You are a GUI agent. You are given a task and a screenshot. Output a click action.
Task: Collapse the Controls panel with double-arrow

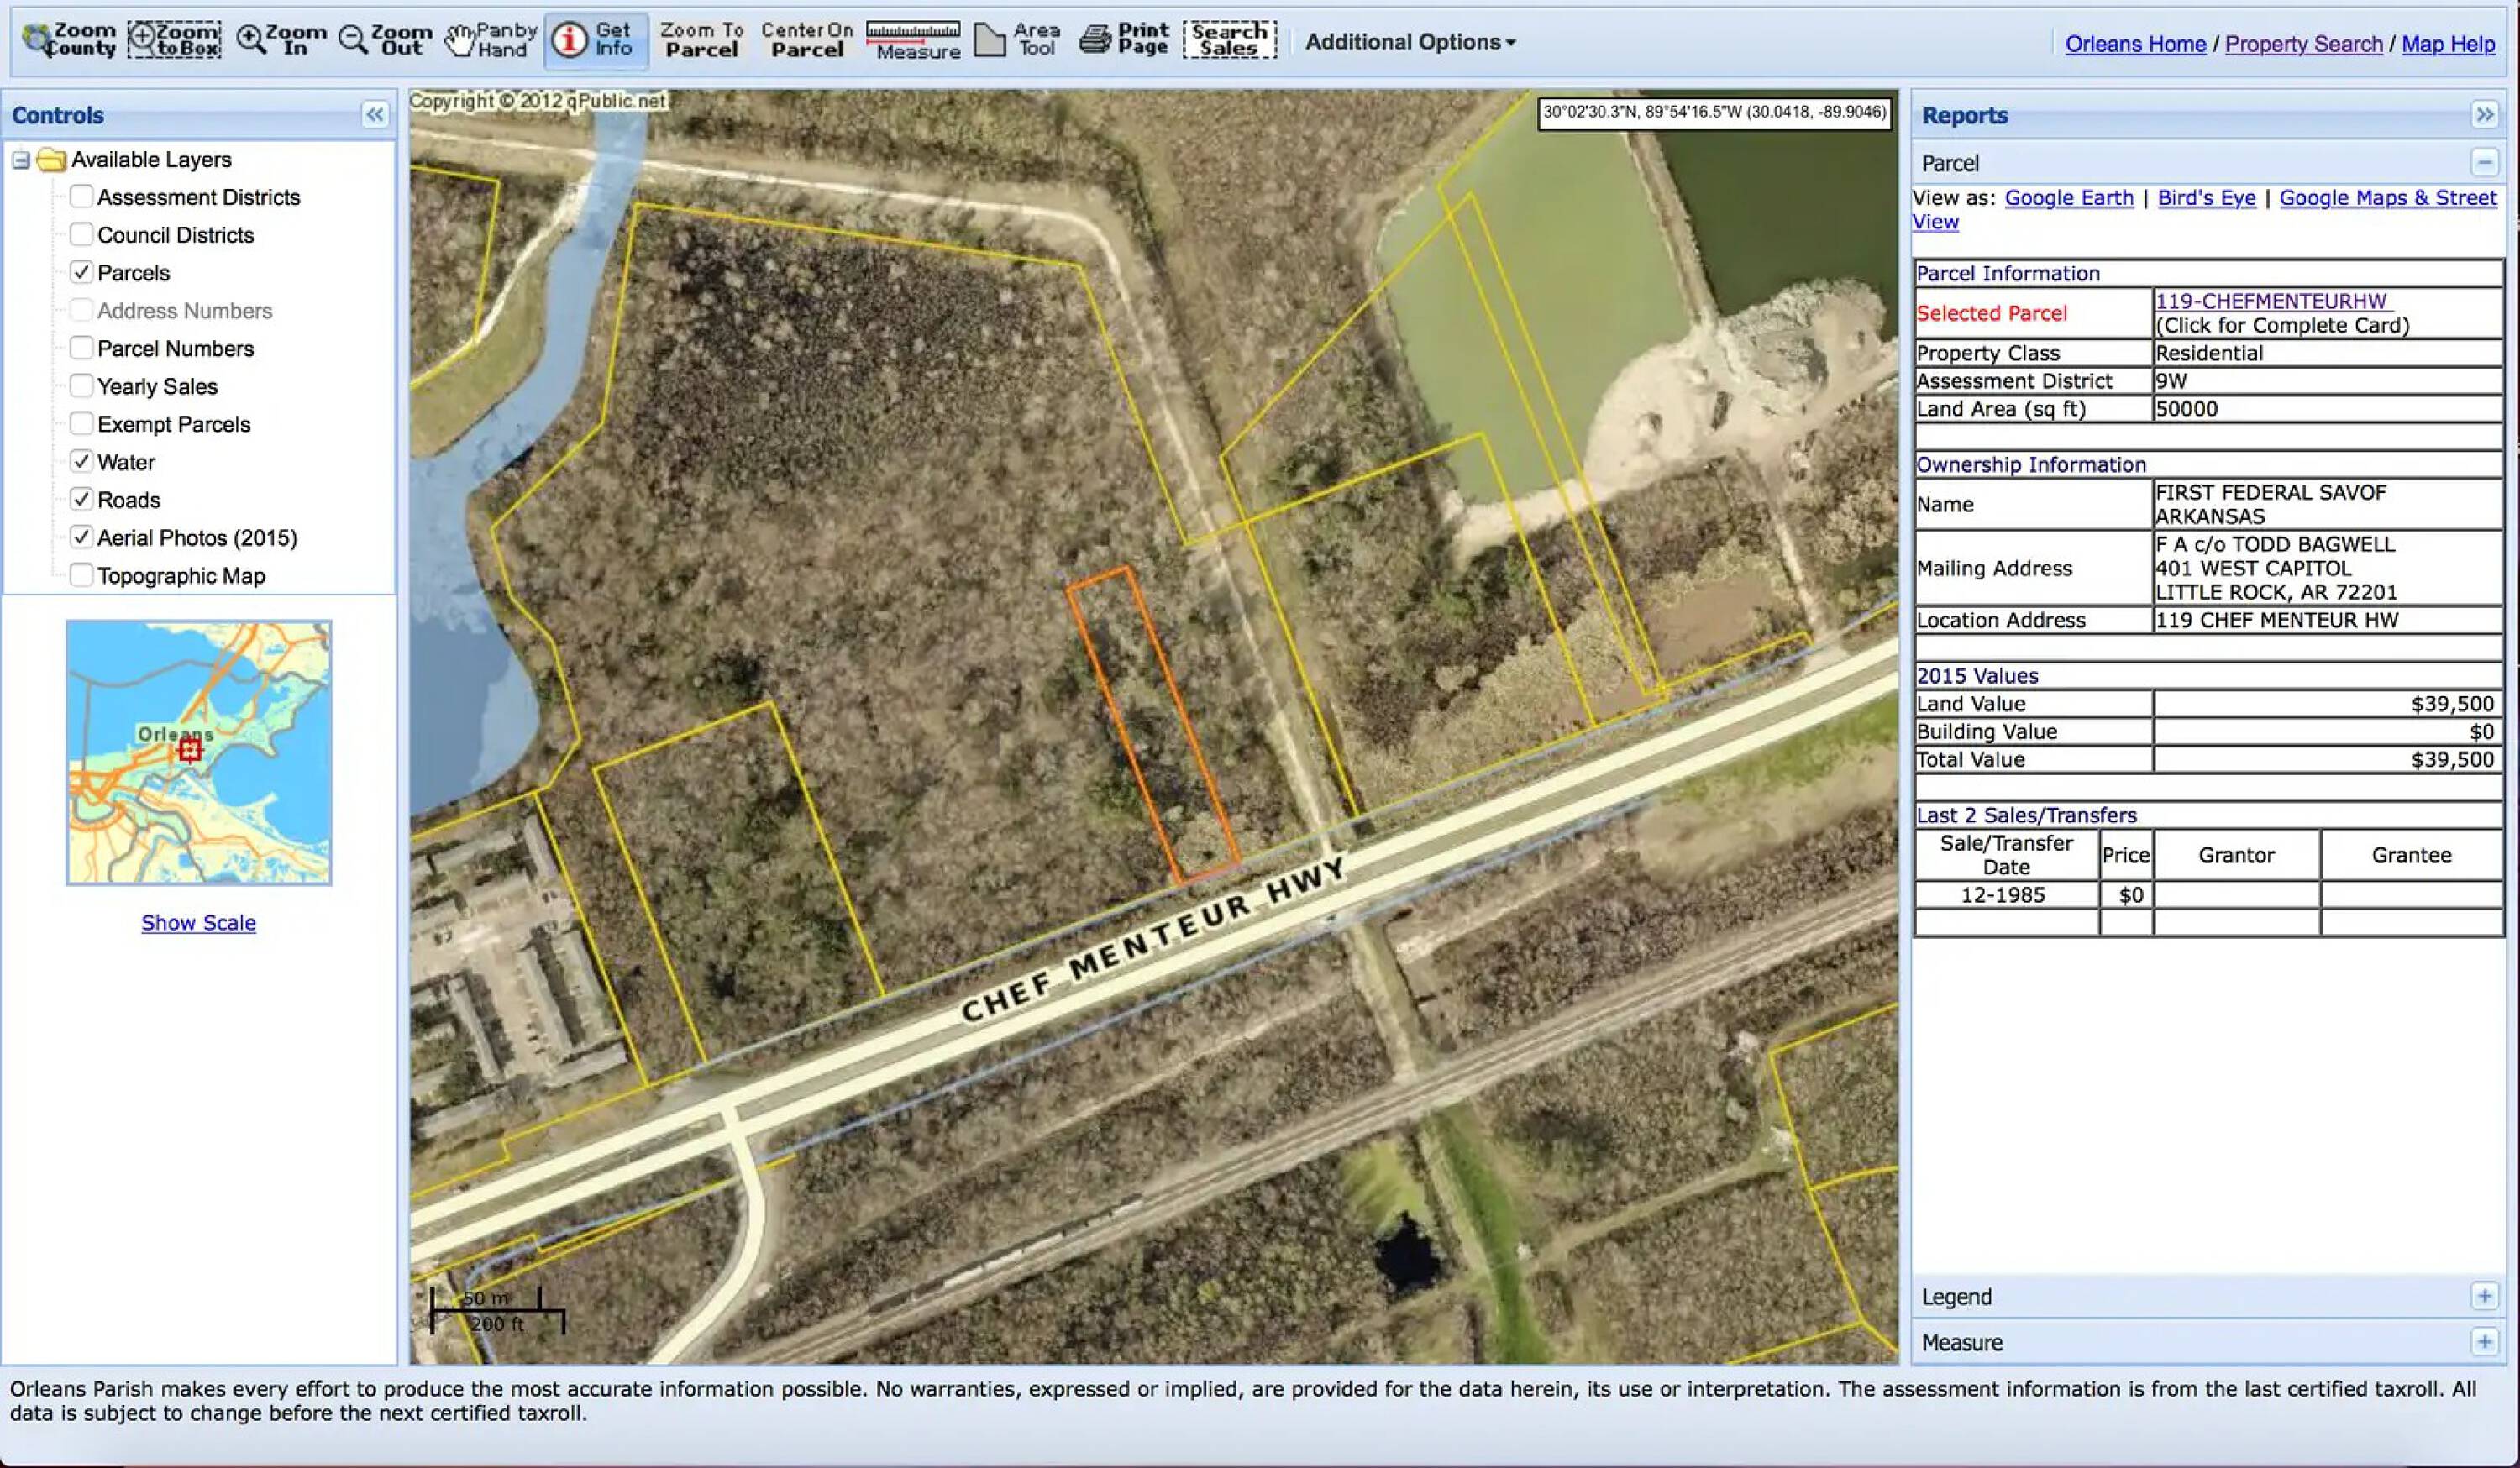[x=375, y=115]
